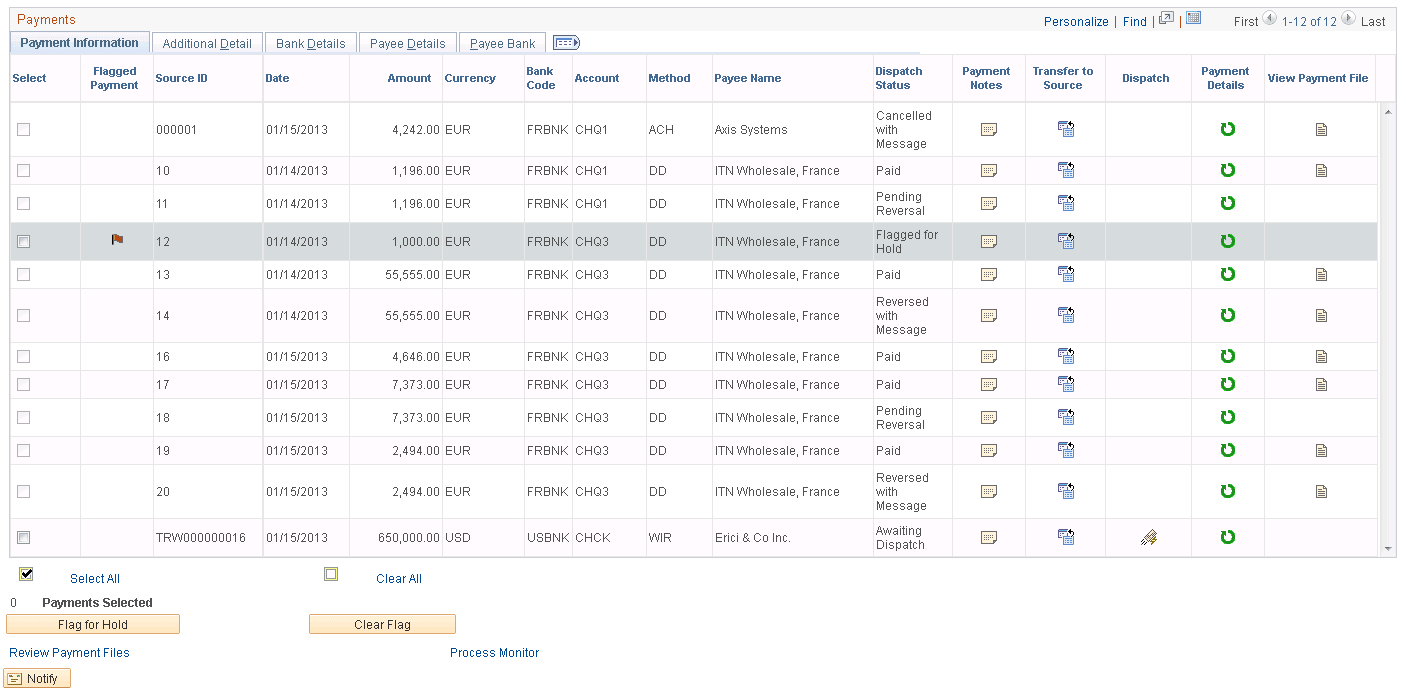This screenshot has width=1406, height=694.
Task: Switch to the Additional Detail tab
Action: (x=207, y=42)
